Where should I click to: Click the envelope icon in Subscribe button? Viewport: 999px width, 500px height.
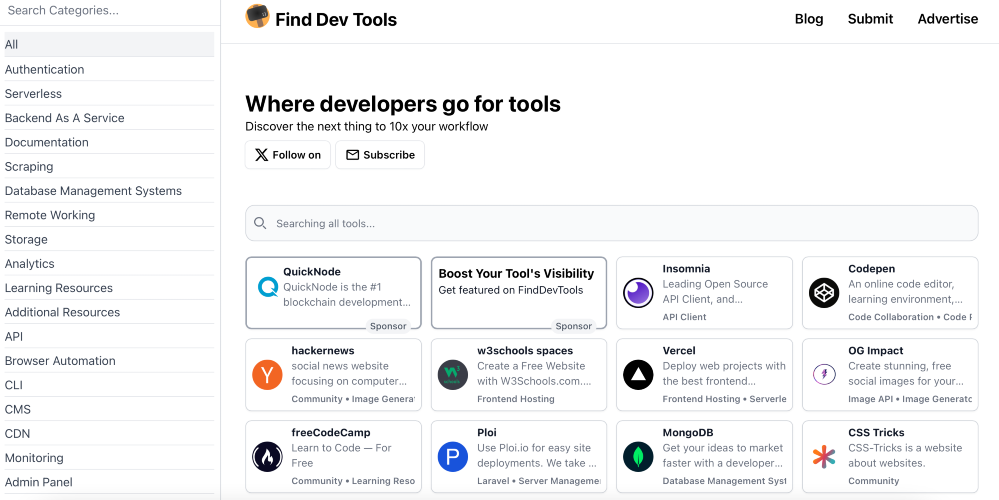coord(352,155)
